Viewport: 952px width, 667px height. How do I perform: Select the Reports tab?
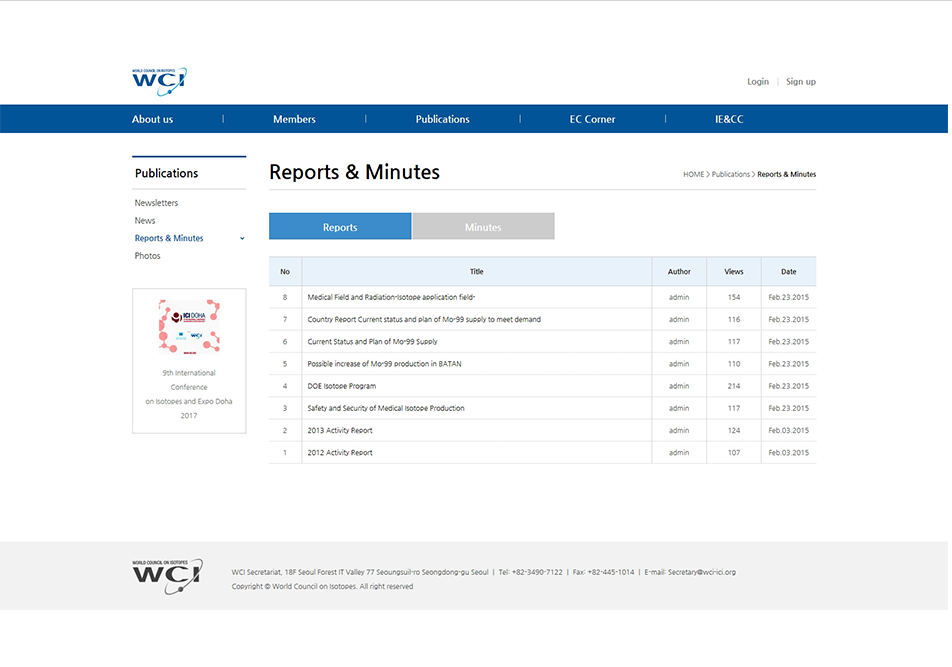tap(340, 227)
